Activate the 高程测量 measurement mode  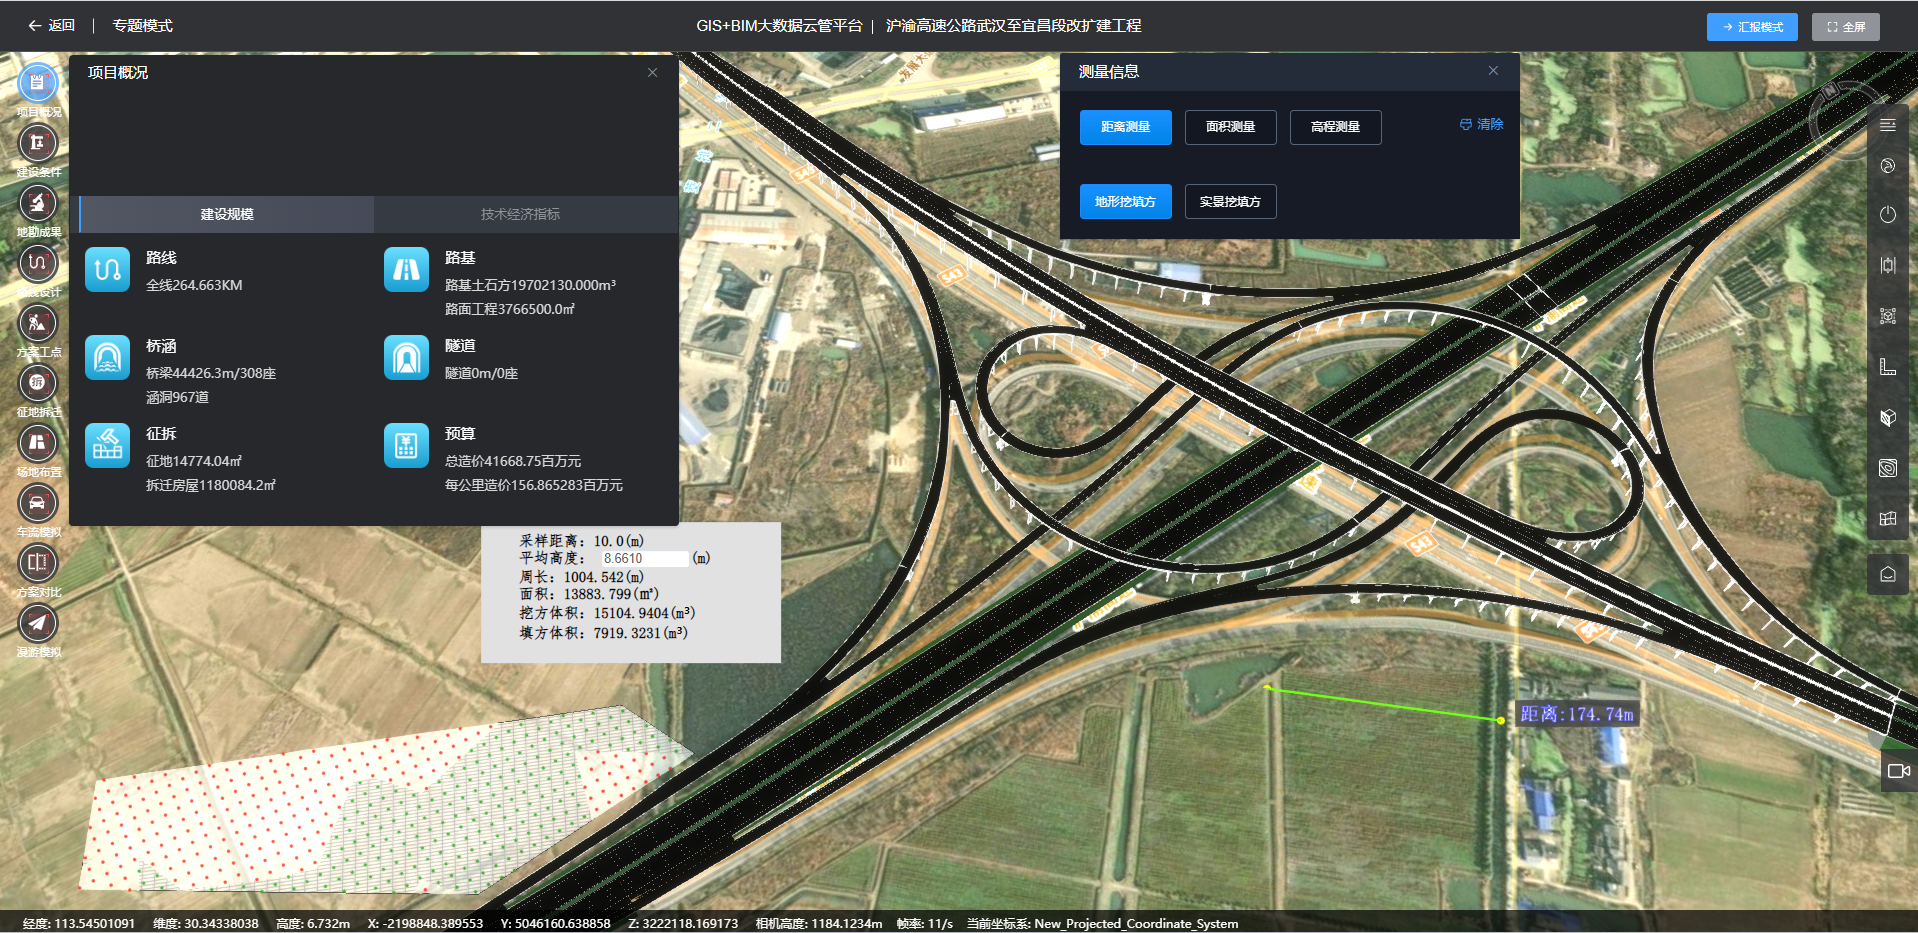1335,127
